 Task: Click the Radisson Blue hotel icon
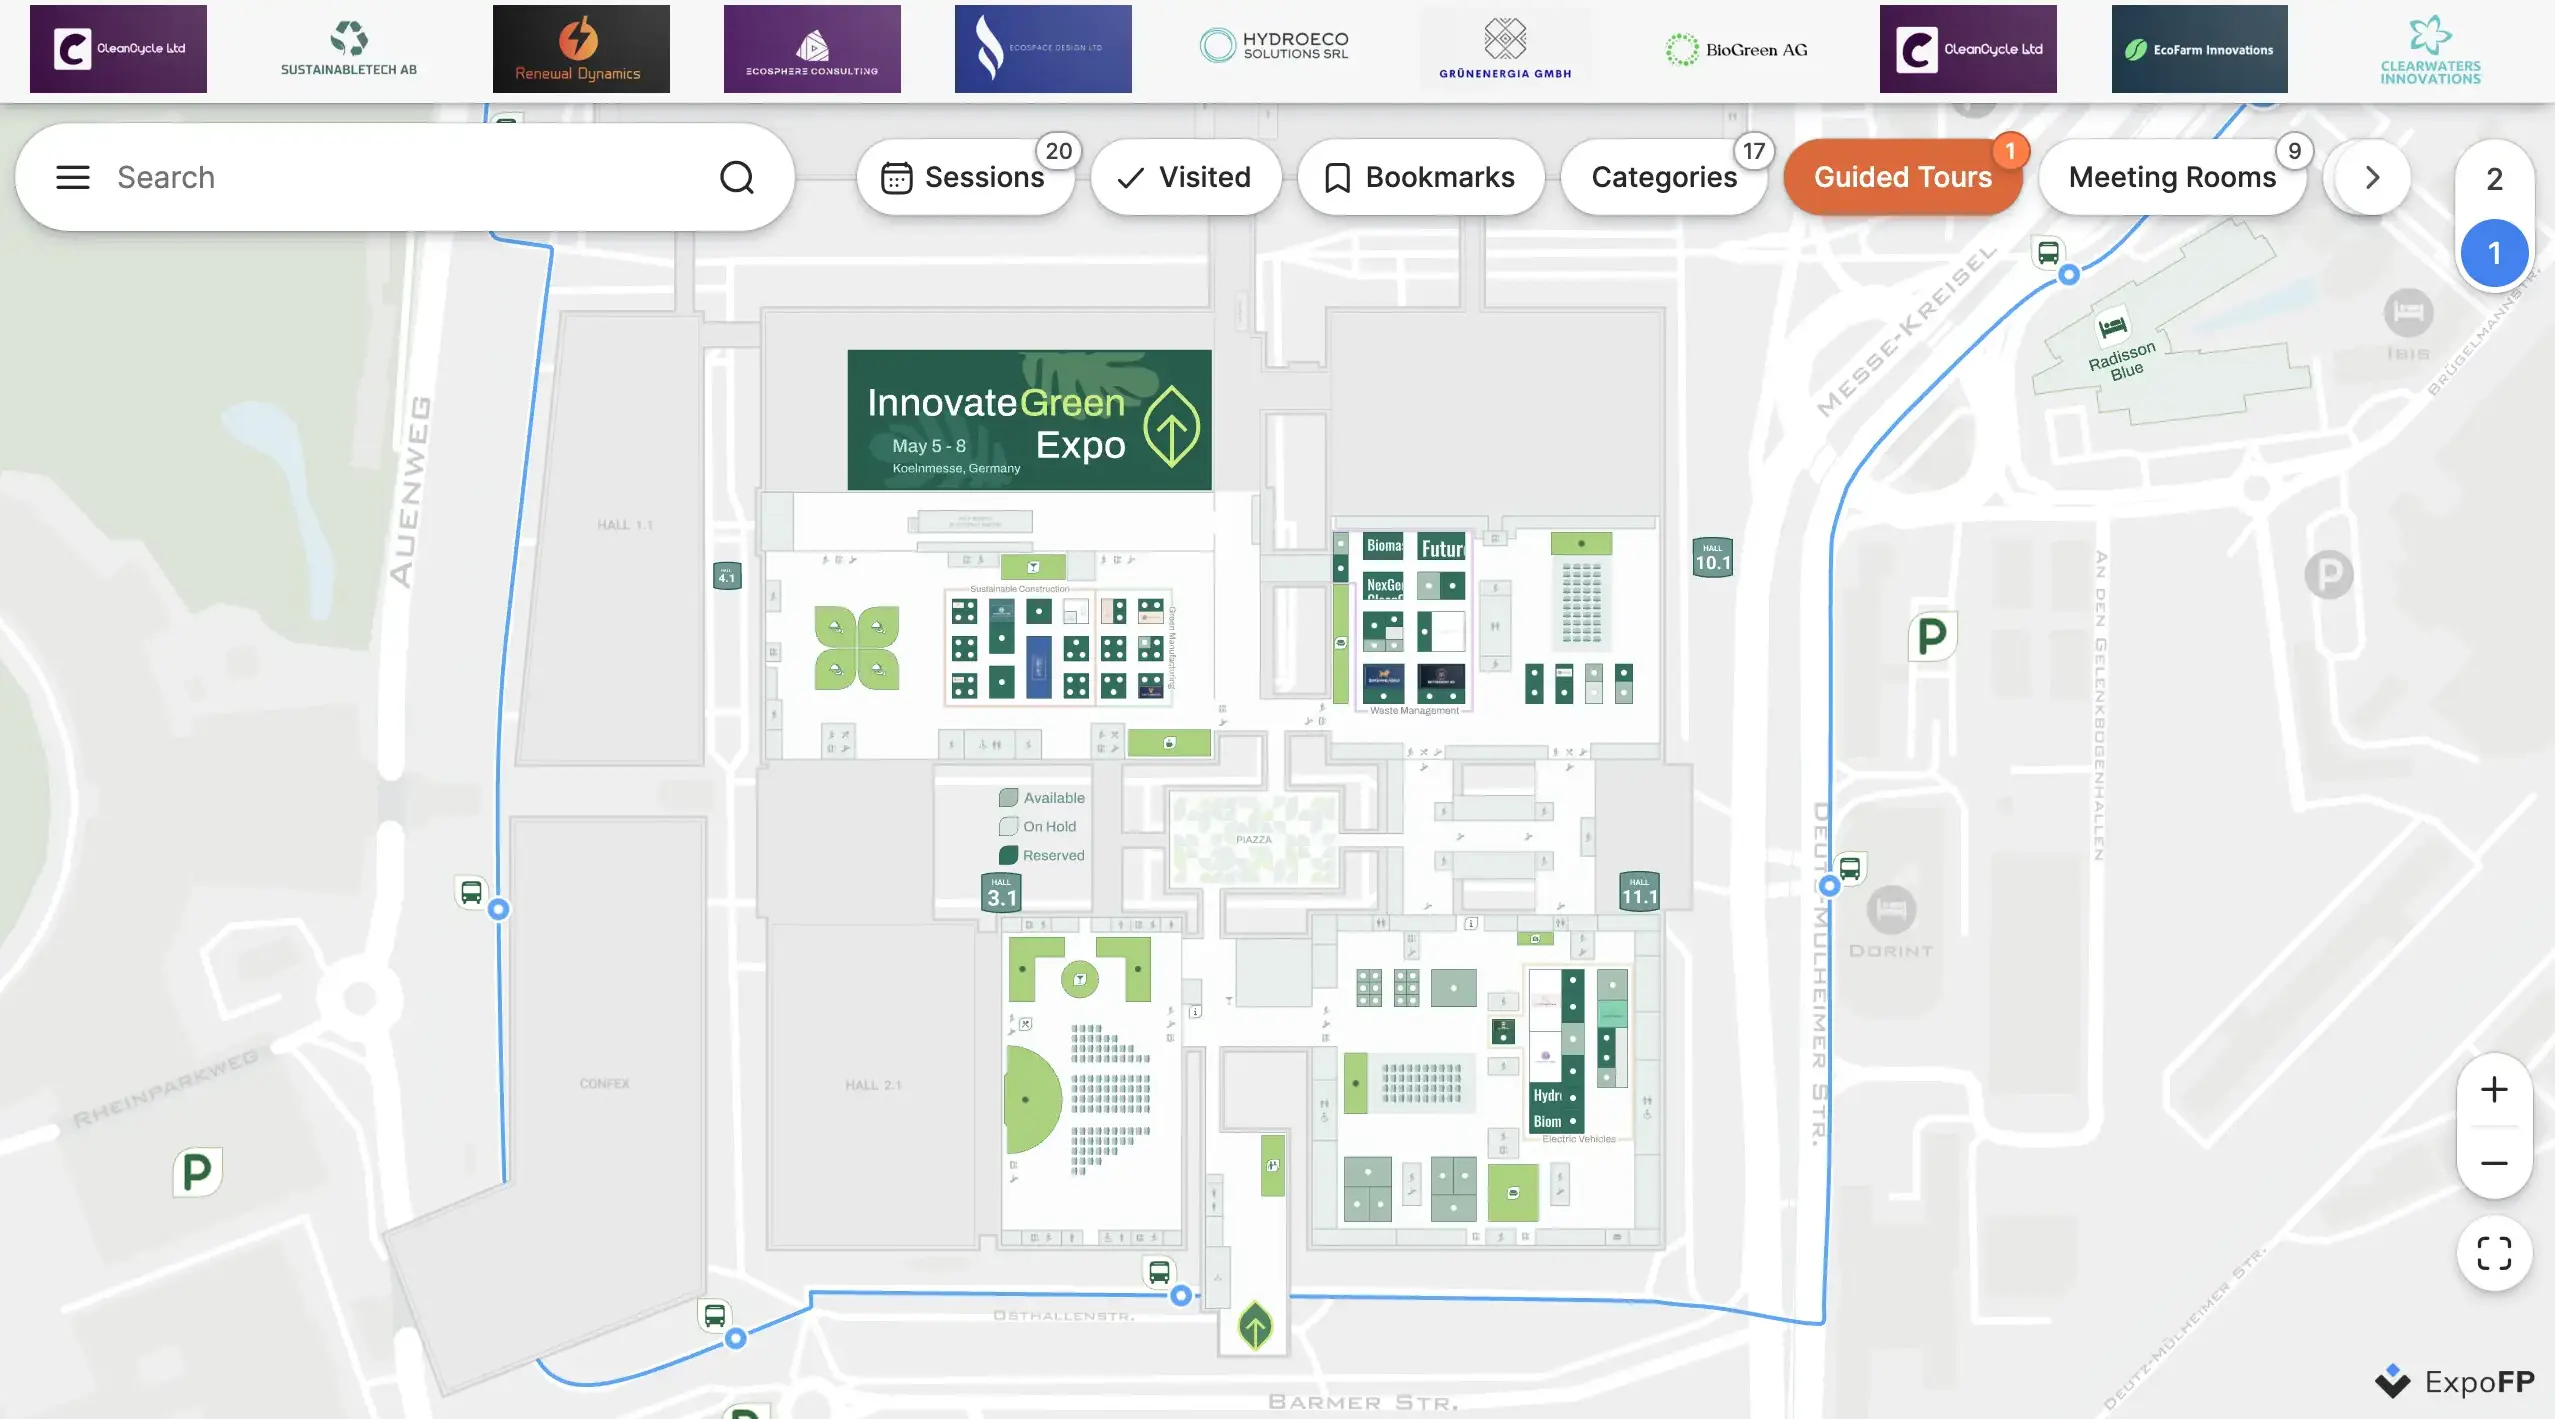2112,326
